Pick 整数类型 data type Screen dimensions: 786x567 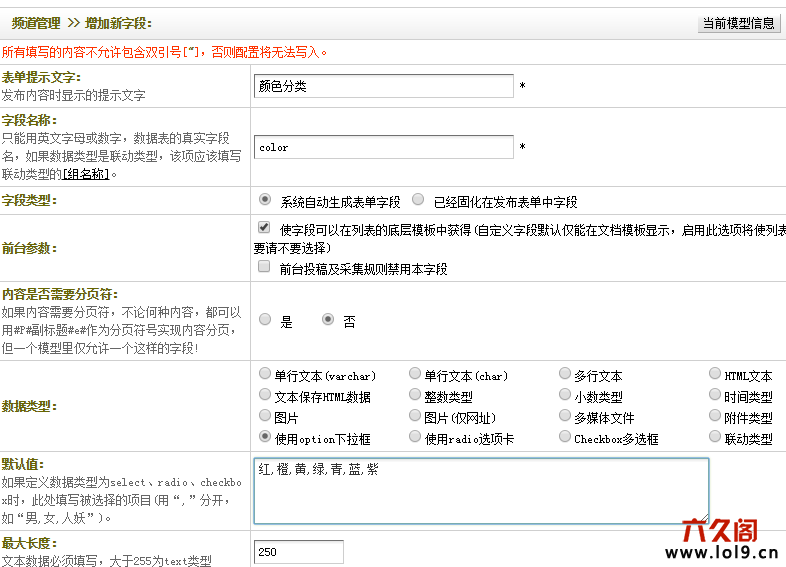coord(415,395)
